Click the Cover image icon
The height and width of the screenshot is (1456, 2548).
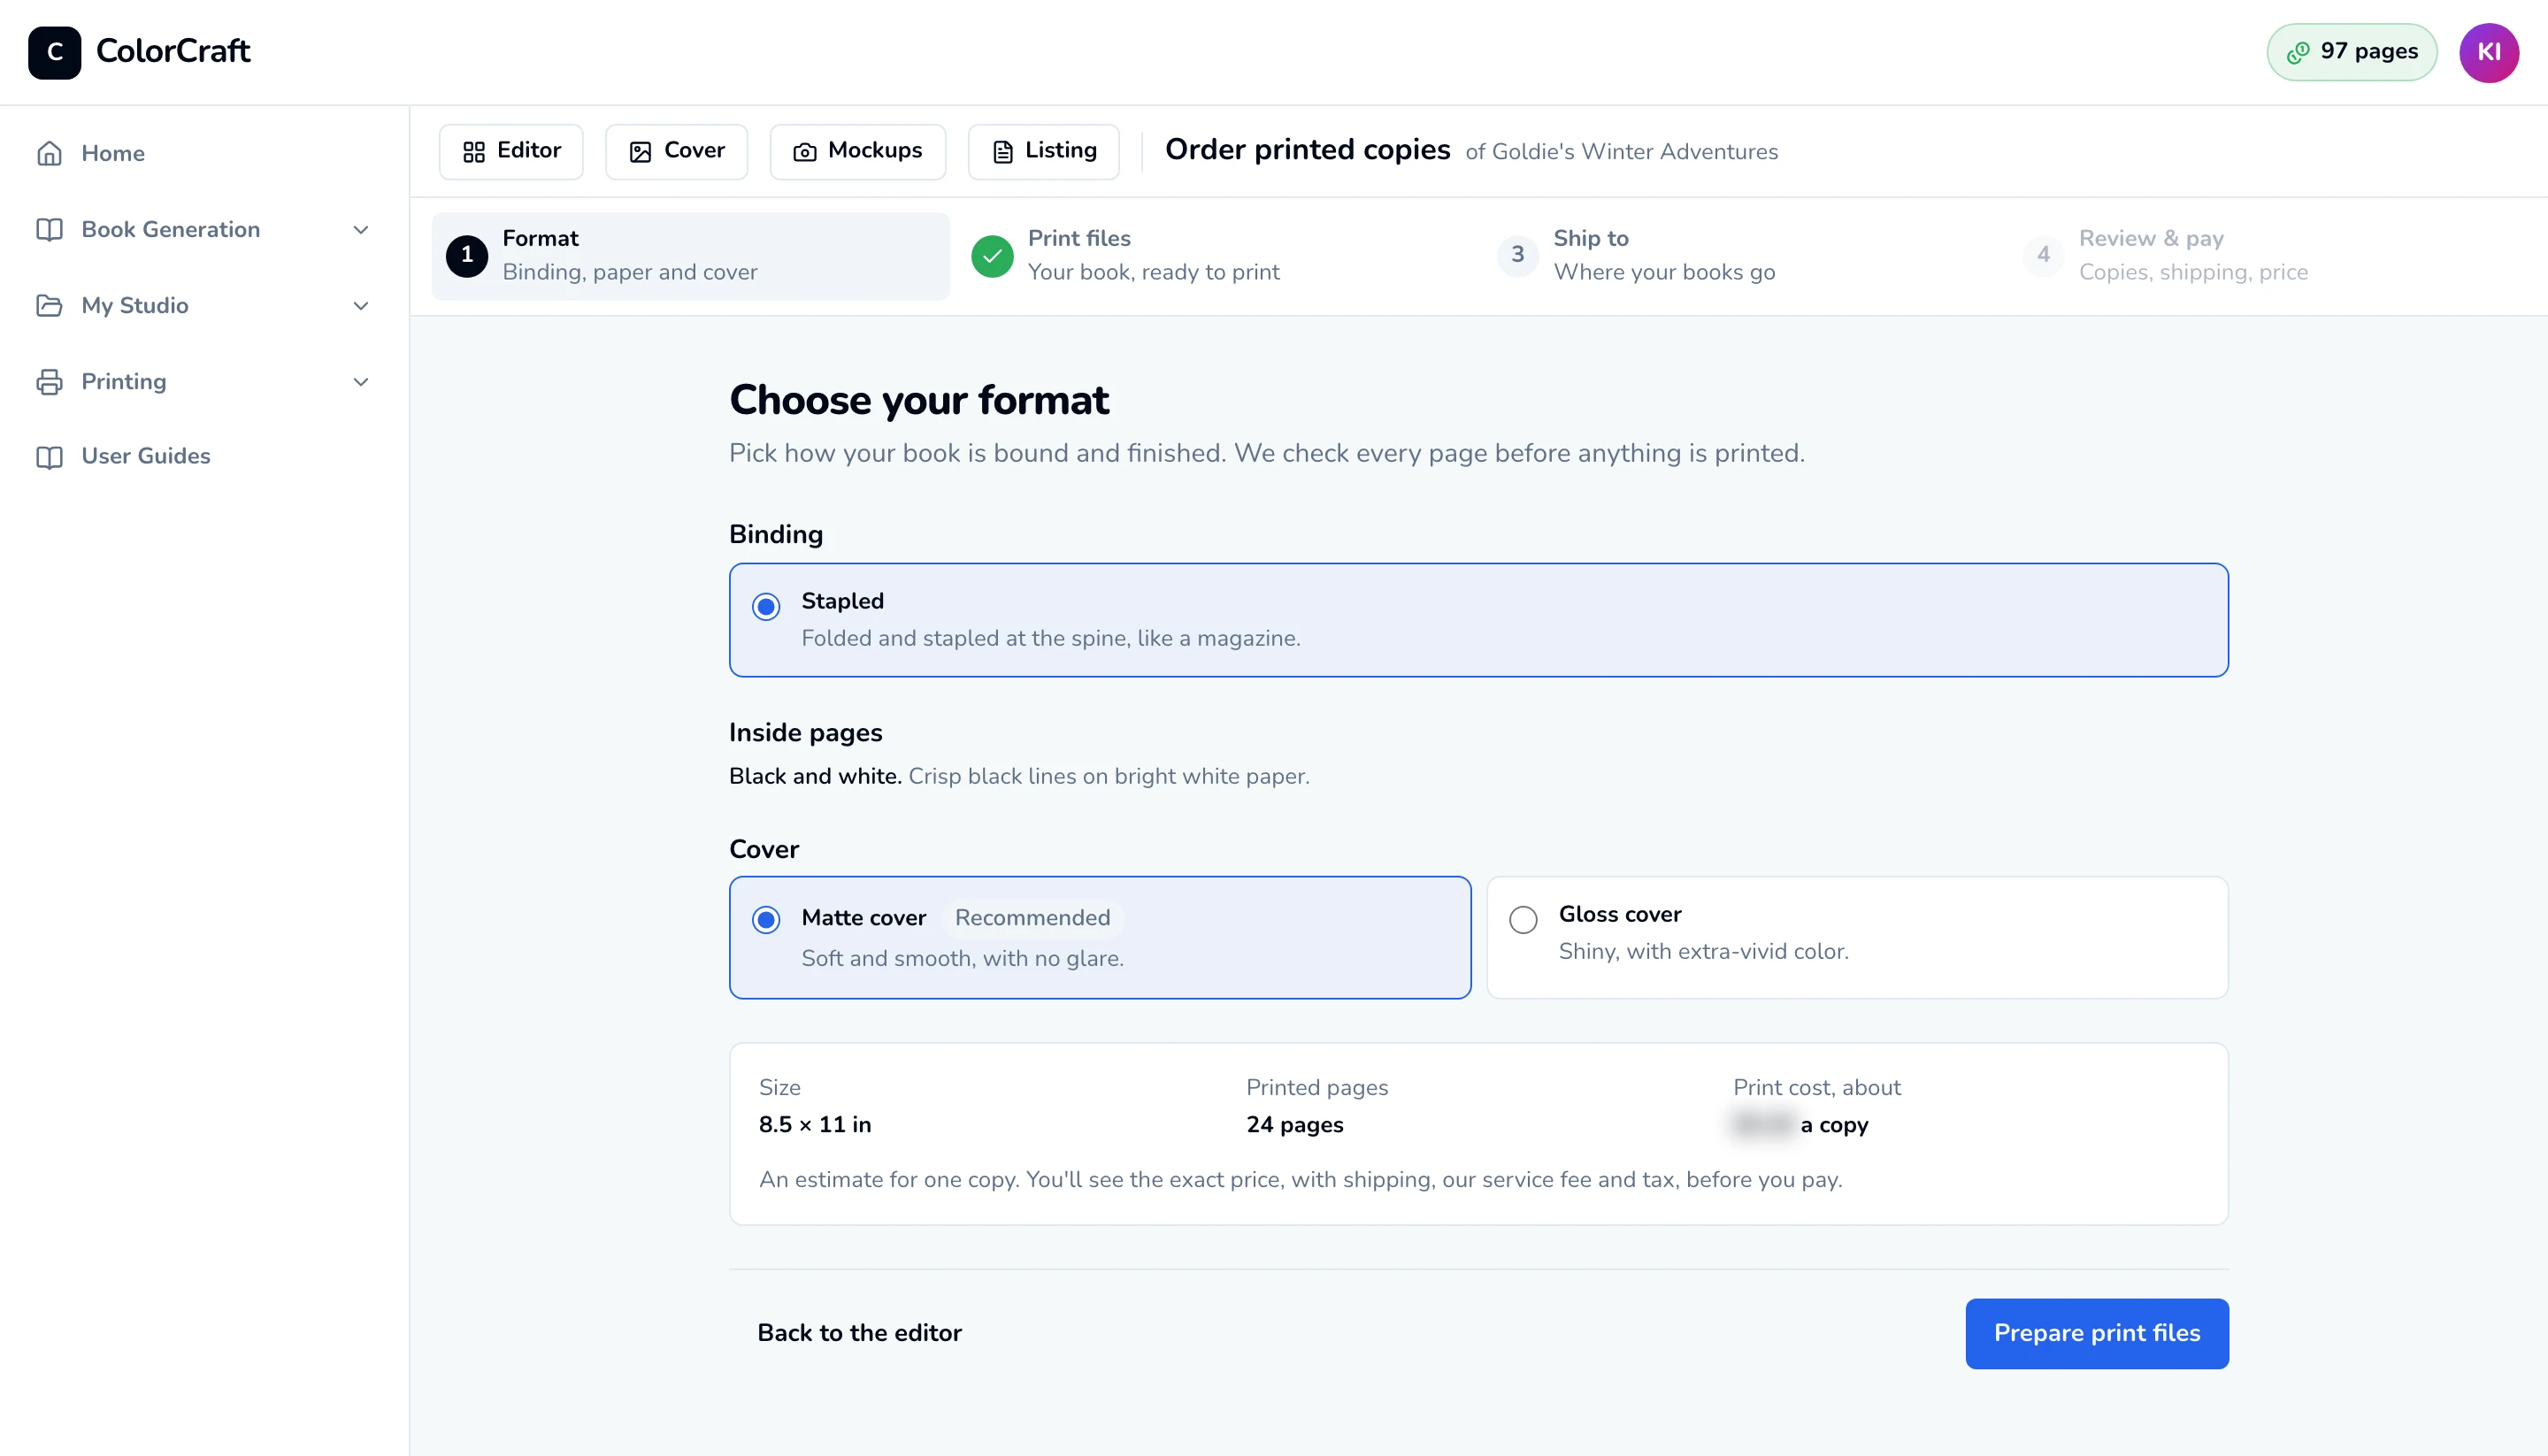(x=640, y=151)
